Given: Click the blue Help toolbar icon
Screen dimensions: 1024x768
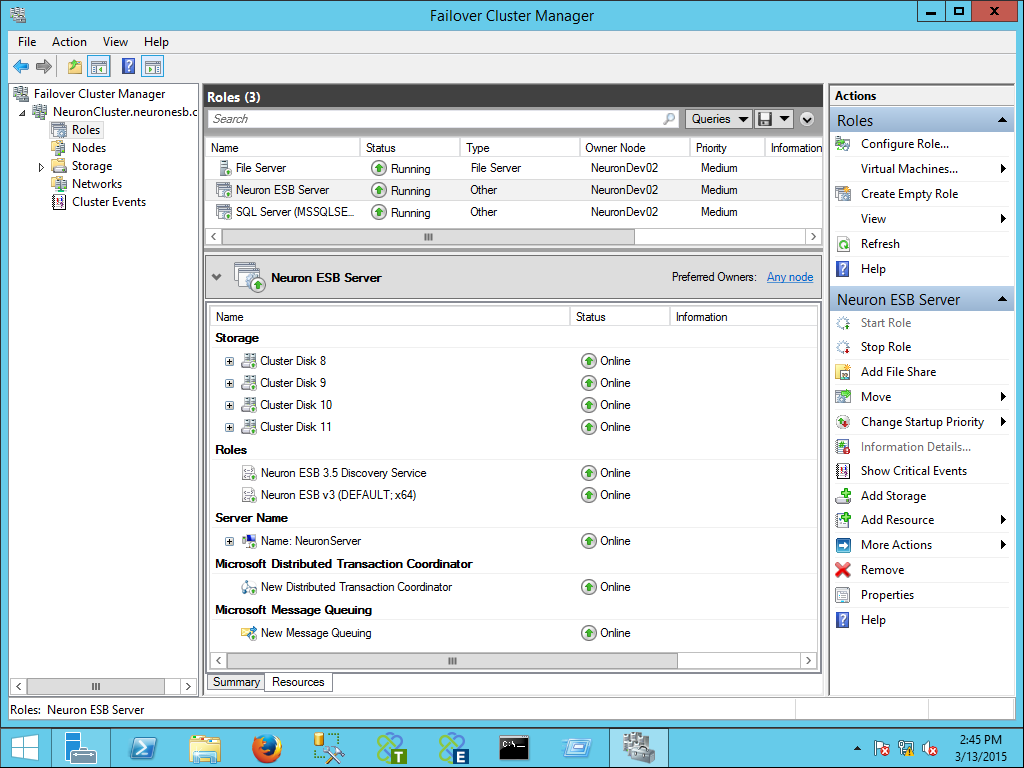Looking at the screenshot, I should point(129,66).
